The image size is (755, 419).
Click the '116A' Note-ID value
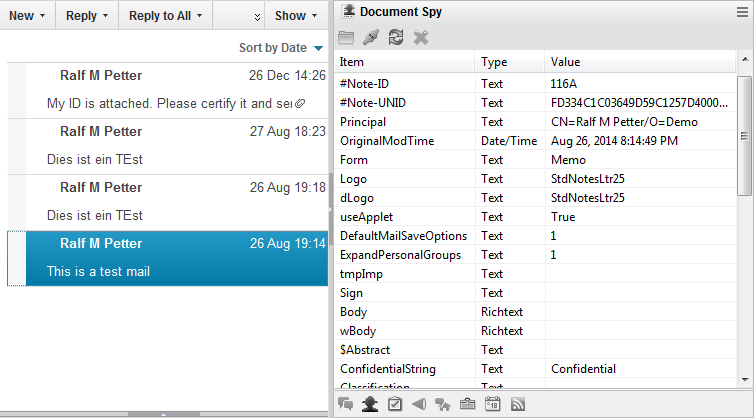click(x=563, y=84)
